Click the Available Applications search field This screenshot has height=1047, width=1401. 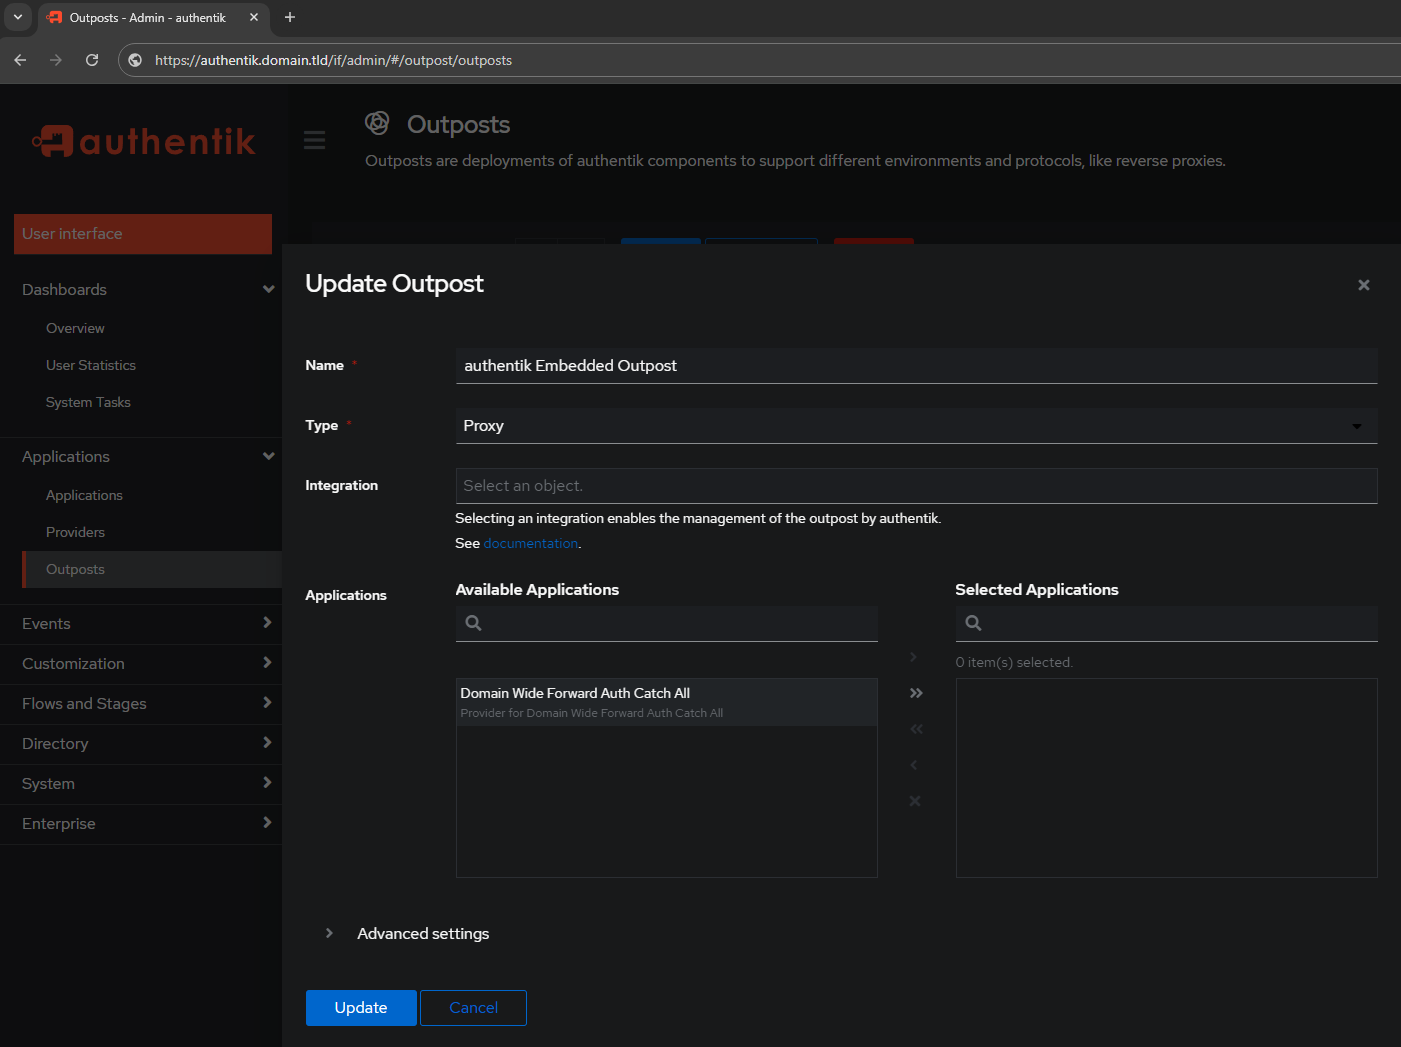667,623
